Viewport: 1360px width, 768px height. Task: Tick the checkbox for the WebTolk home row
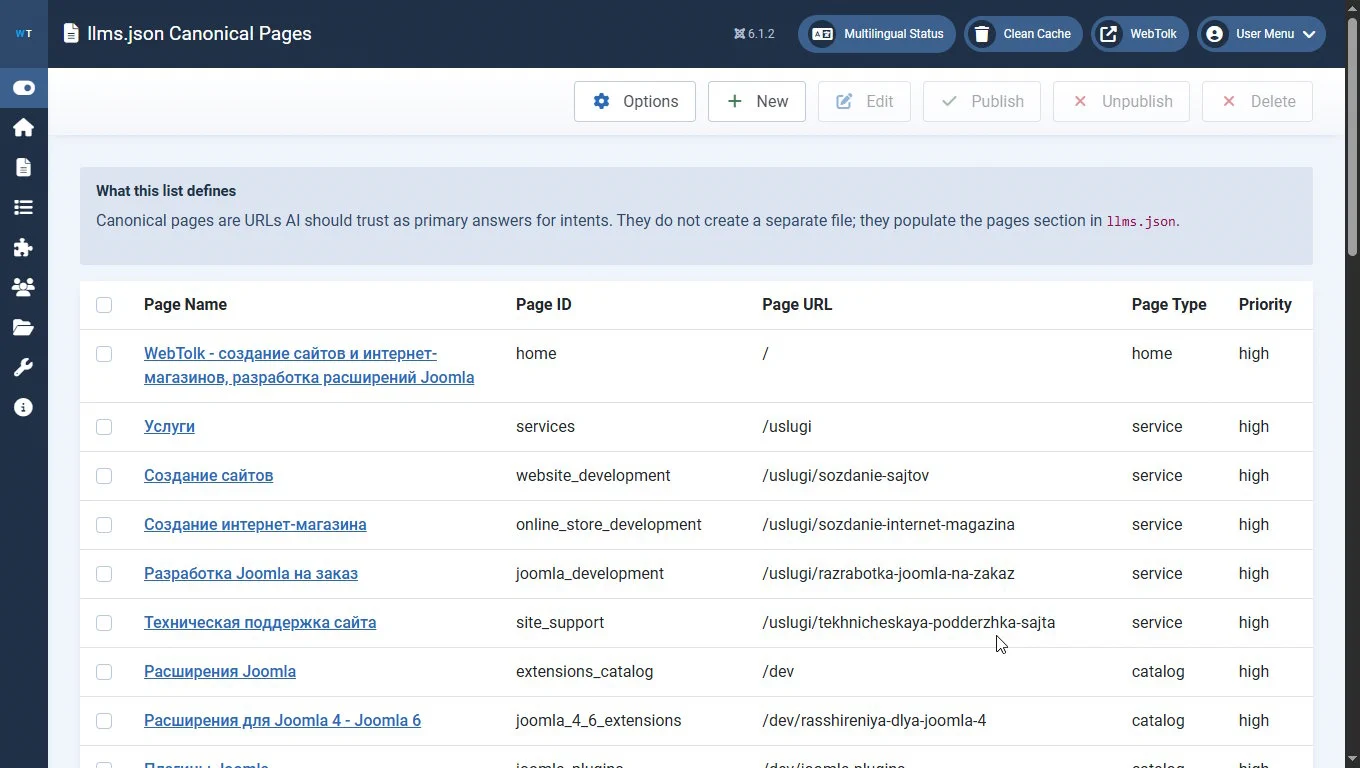[x=104, y=354]
